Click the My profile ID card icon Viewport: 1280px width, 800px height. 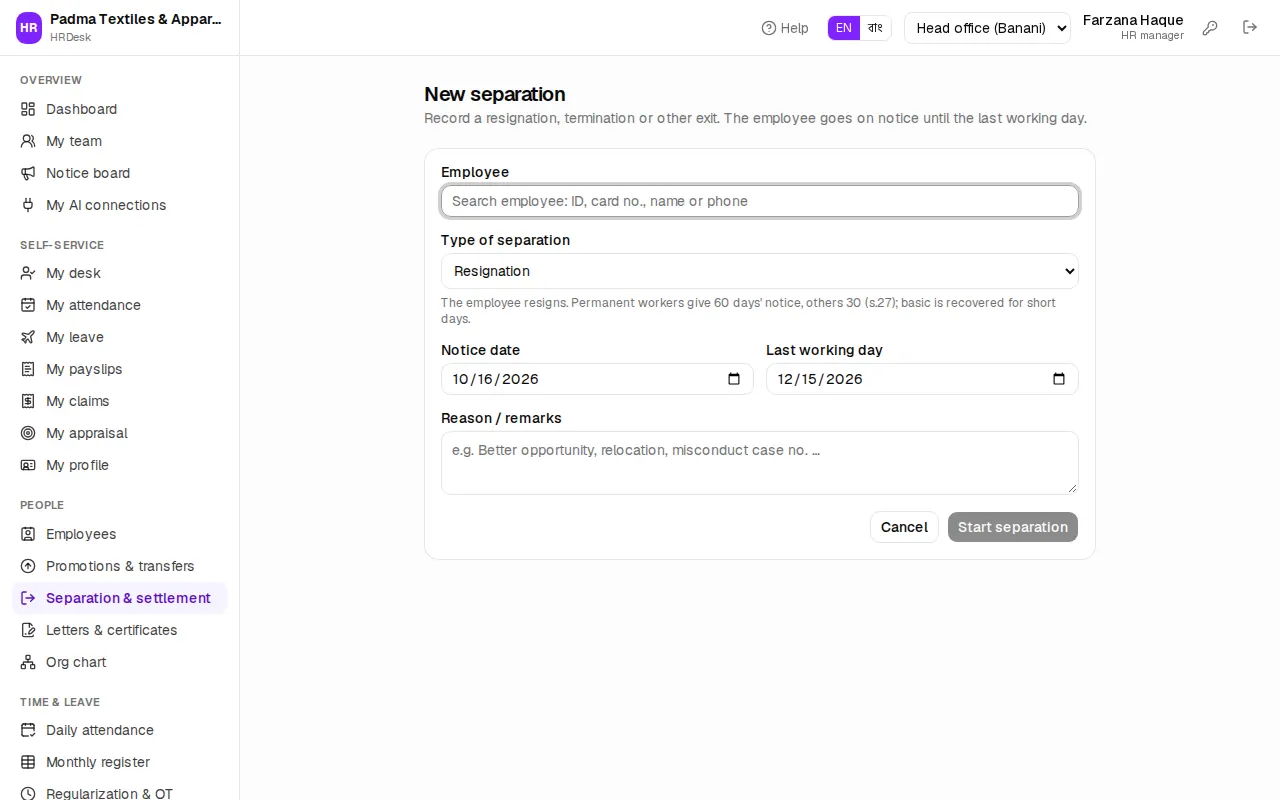point(28,465)
